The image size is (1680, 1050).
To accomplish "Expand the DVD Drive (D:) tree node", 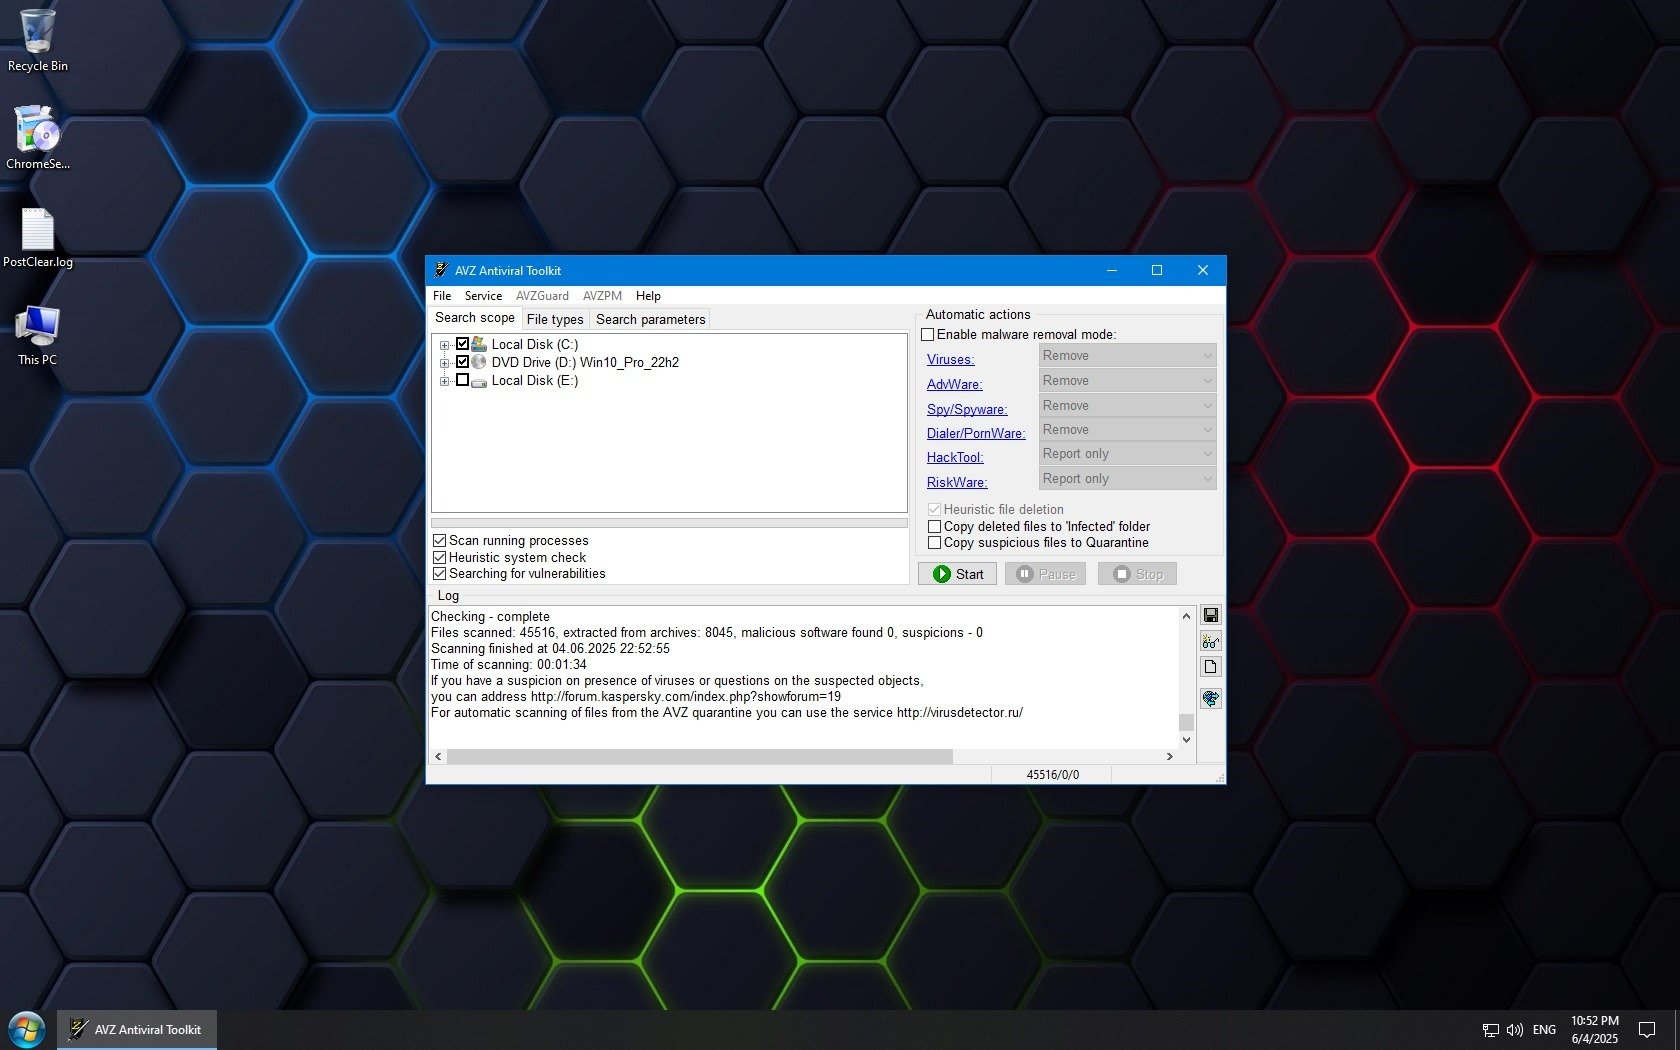I will 444,363.
